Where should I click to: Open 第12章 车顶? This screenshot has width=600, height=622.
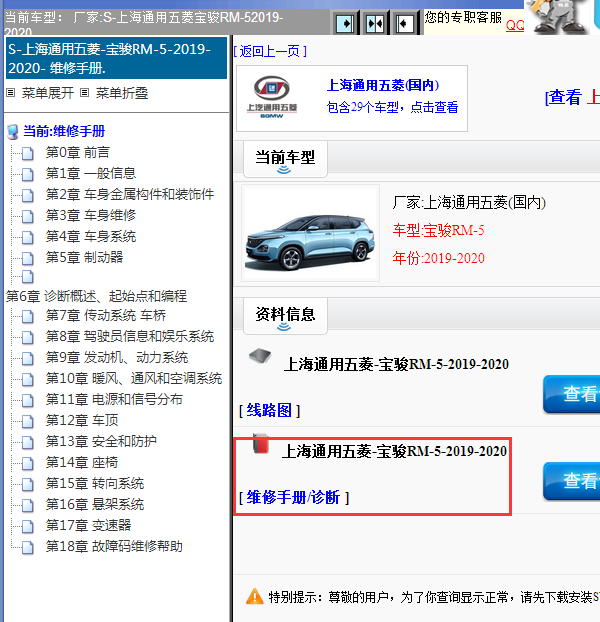click(x=82, y=420)
